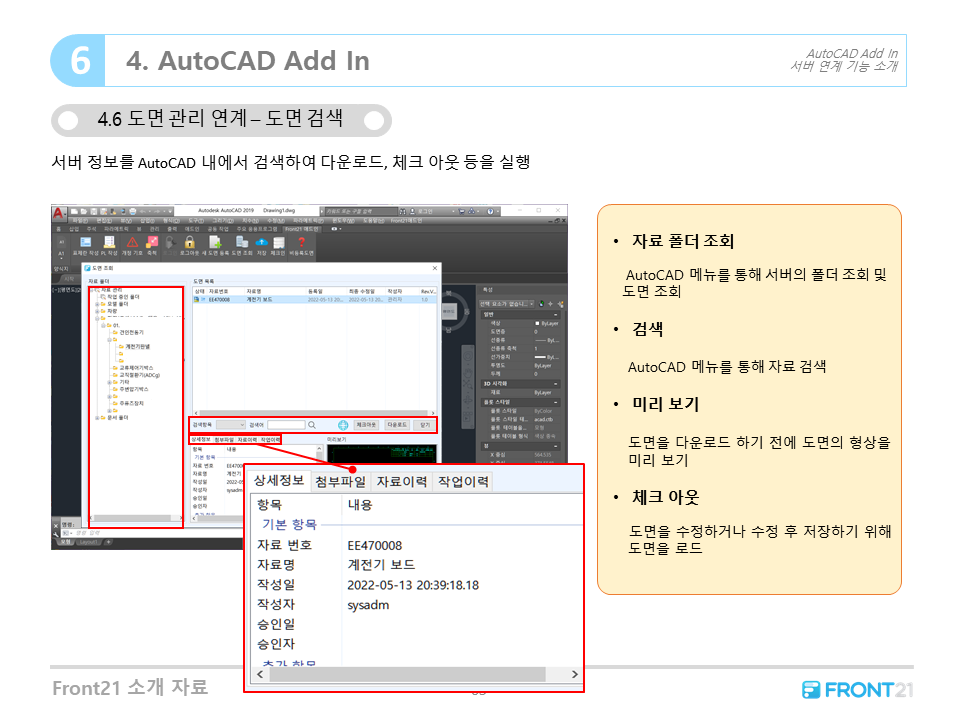This screenshot has height=720, width=960.
Task: Click the AutoCAD help question mark icon
Action: click(490, 211)
